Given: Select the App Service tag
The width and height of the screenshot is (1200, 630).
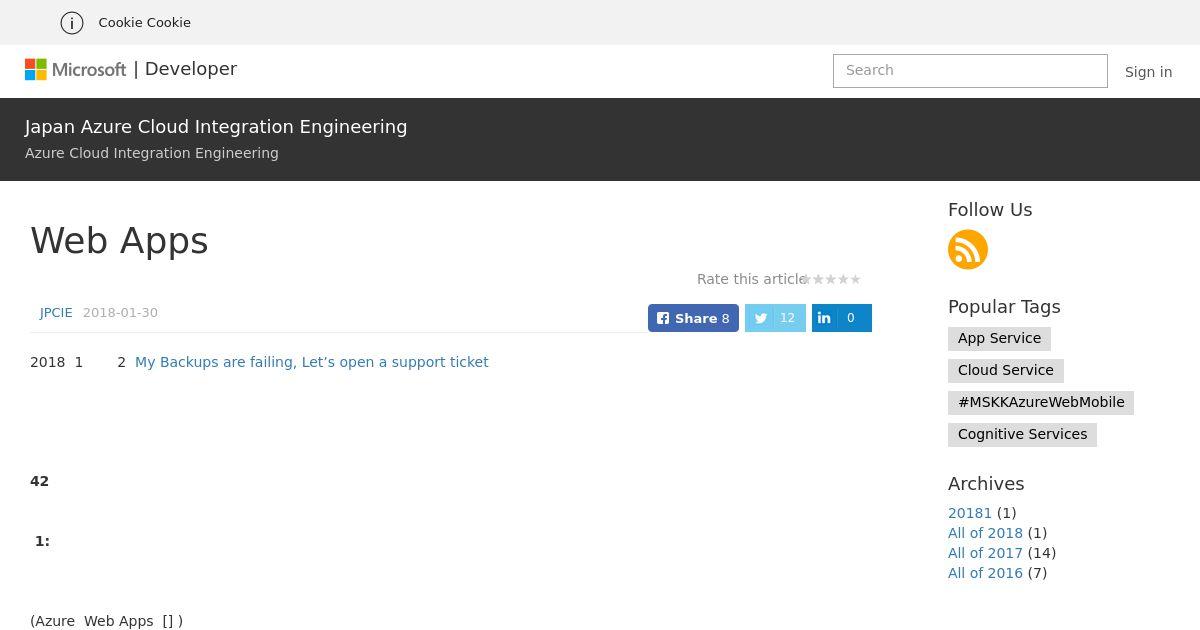Looking at the screenshot, I should coord(999,339).
